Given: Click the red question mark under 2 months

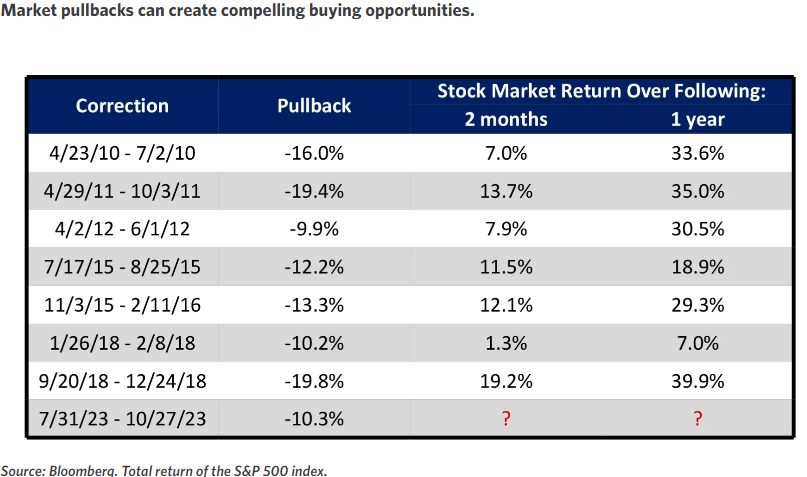Looking at the screenshot, I should point(506,419).
